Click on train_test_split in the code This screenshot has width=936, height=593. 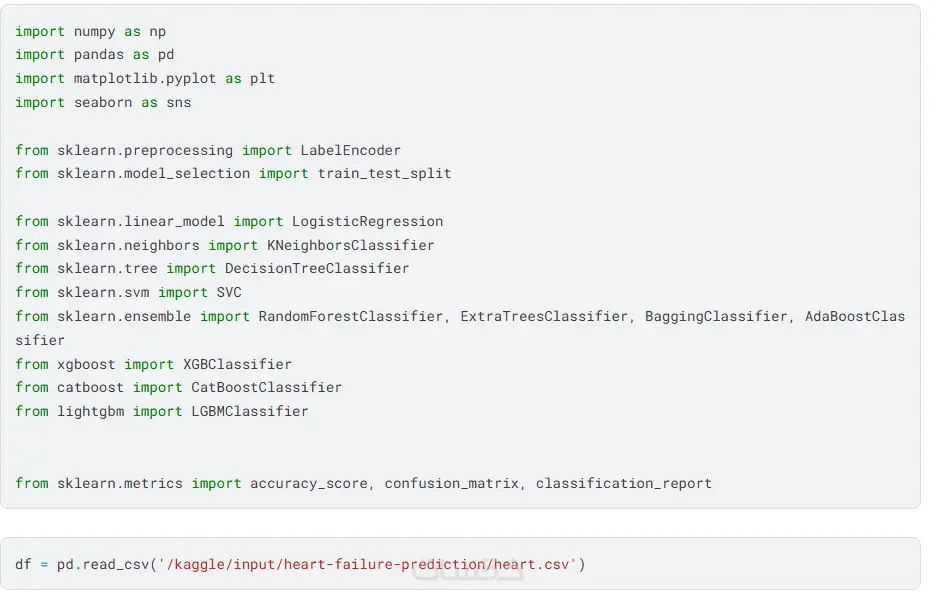point(384,174)
